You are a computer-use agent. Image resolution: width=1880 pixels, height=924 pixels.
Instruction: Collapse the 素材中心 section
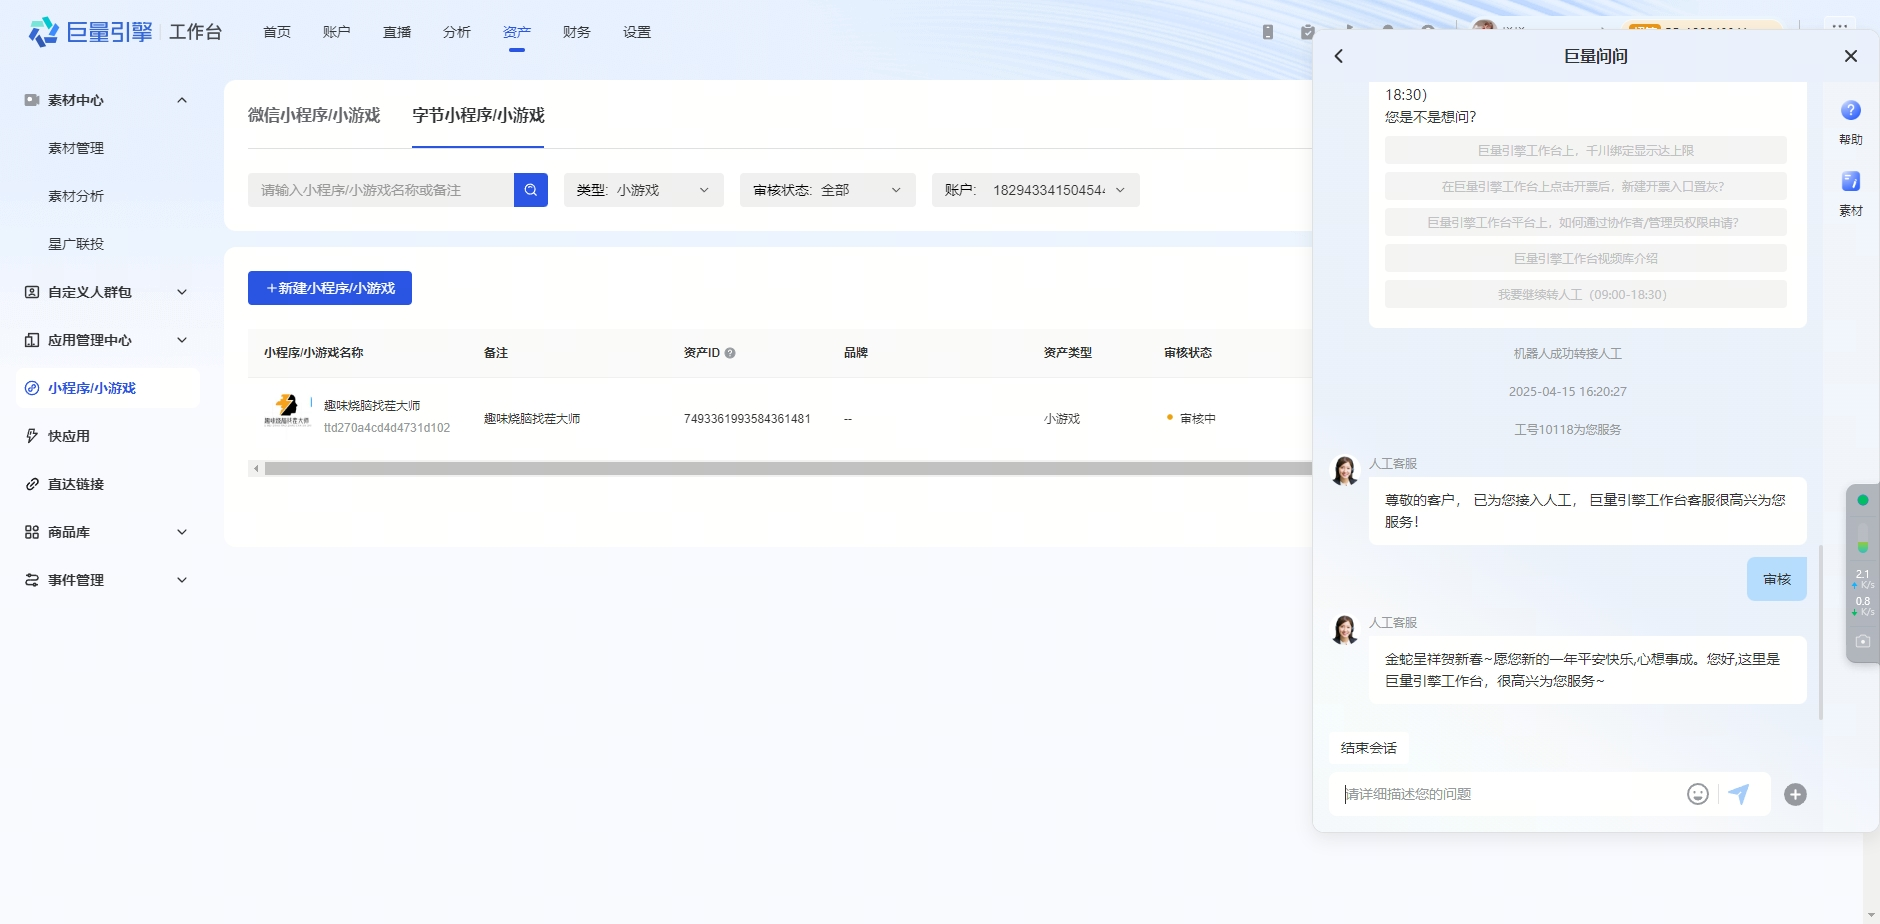click(182, 100)
